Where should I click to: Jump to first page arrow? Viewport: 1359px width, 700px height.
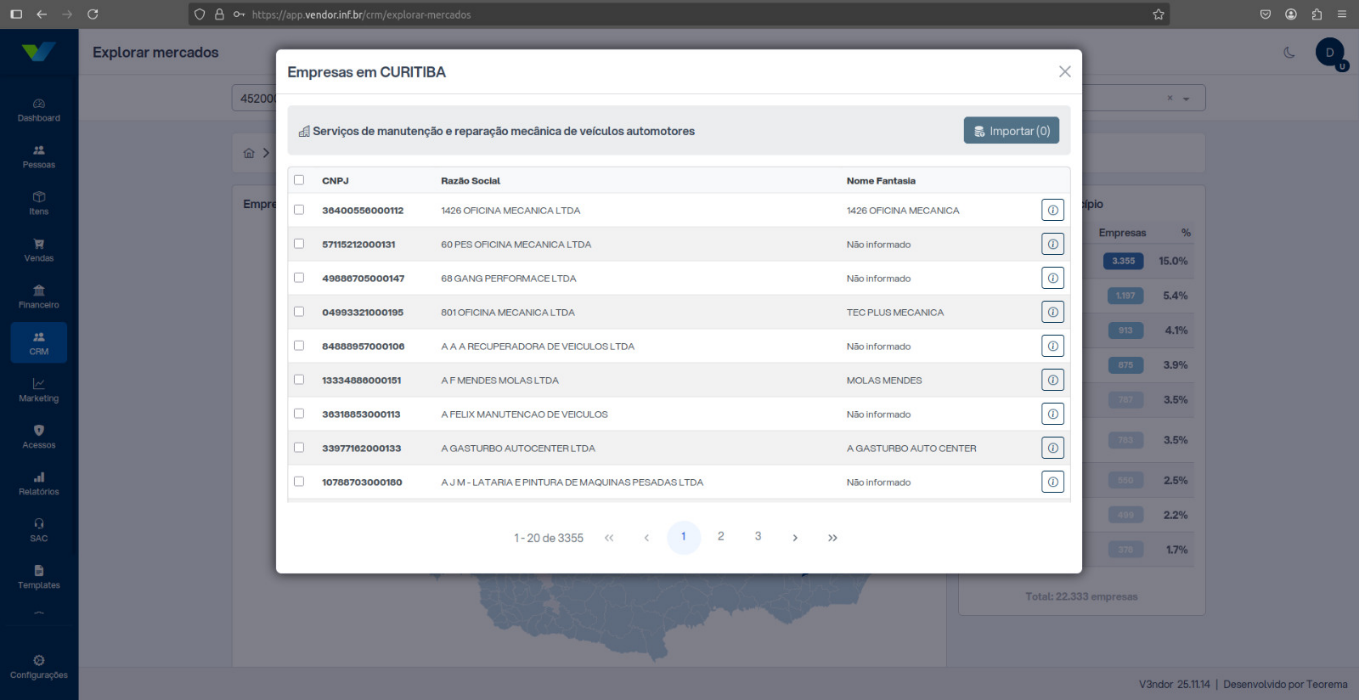[x=609, y=538]
